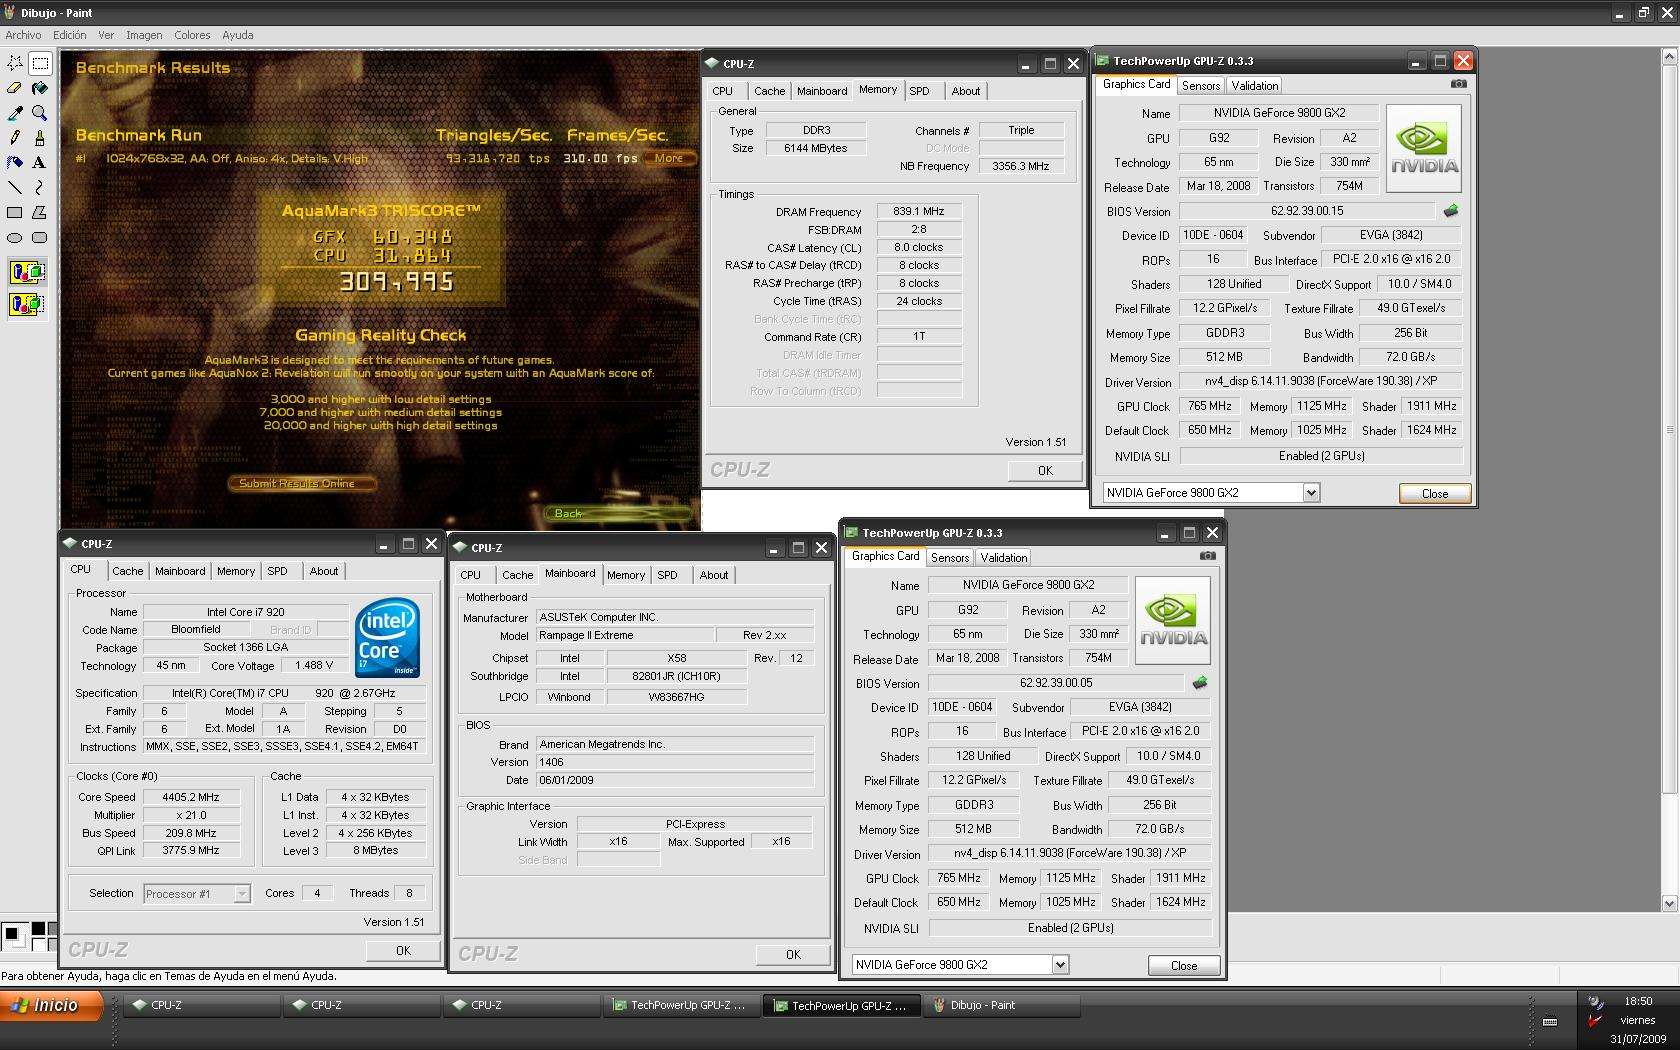Choose the Fill With Color bucket tool
The height and width of the screenshot is (1050, 1680).
[x=40, y=88]
